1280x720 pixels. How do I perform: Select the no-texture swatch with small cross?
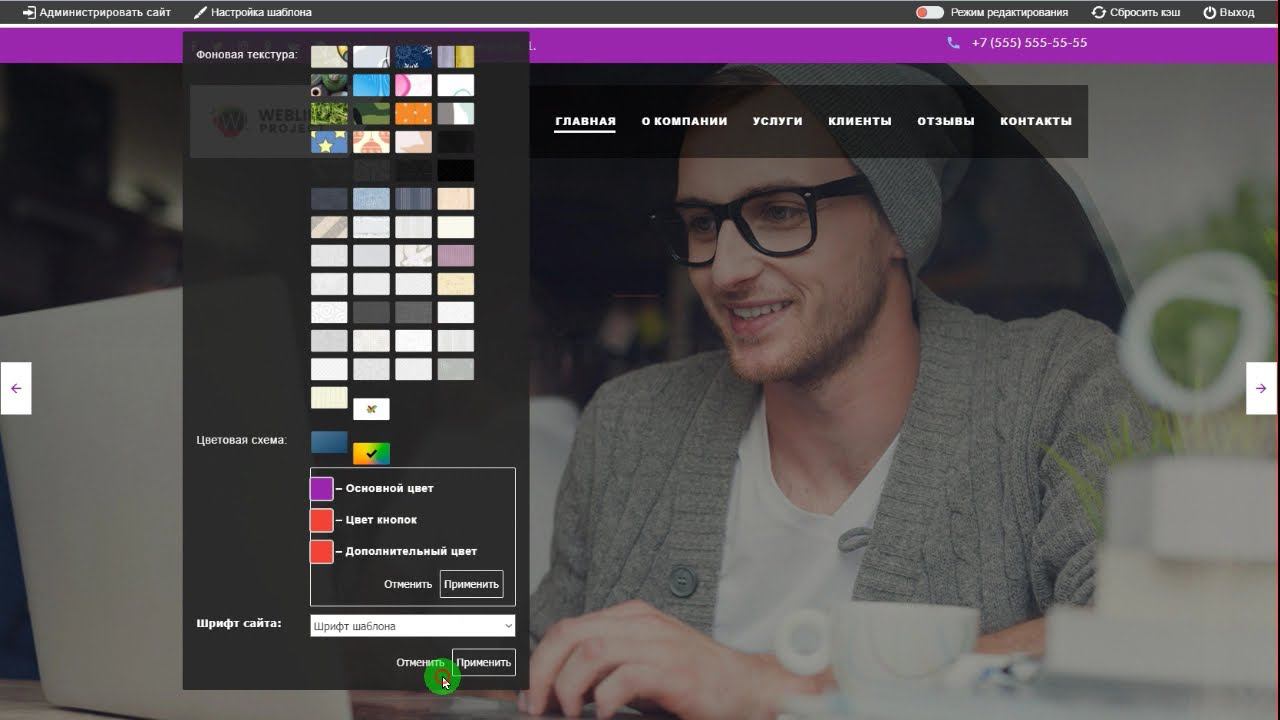pyautogui.click(x=371, y=409)
